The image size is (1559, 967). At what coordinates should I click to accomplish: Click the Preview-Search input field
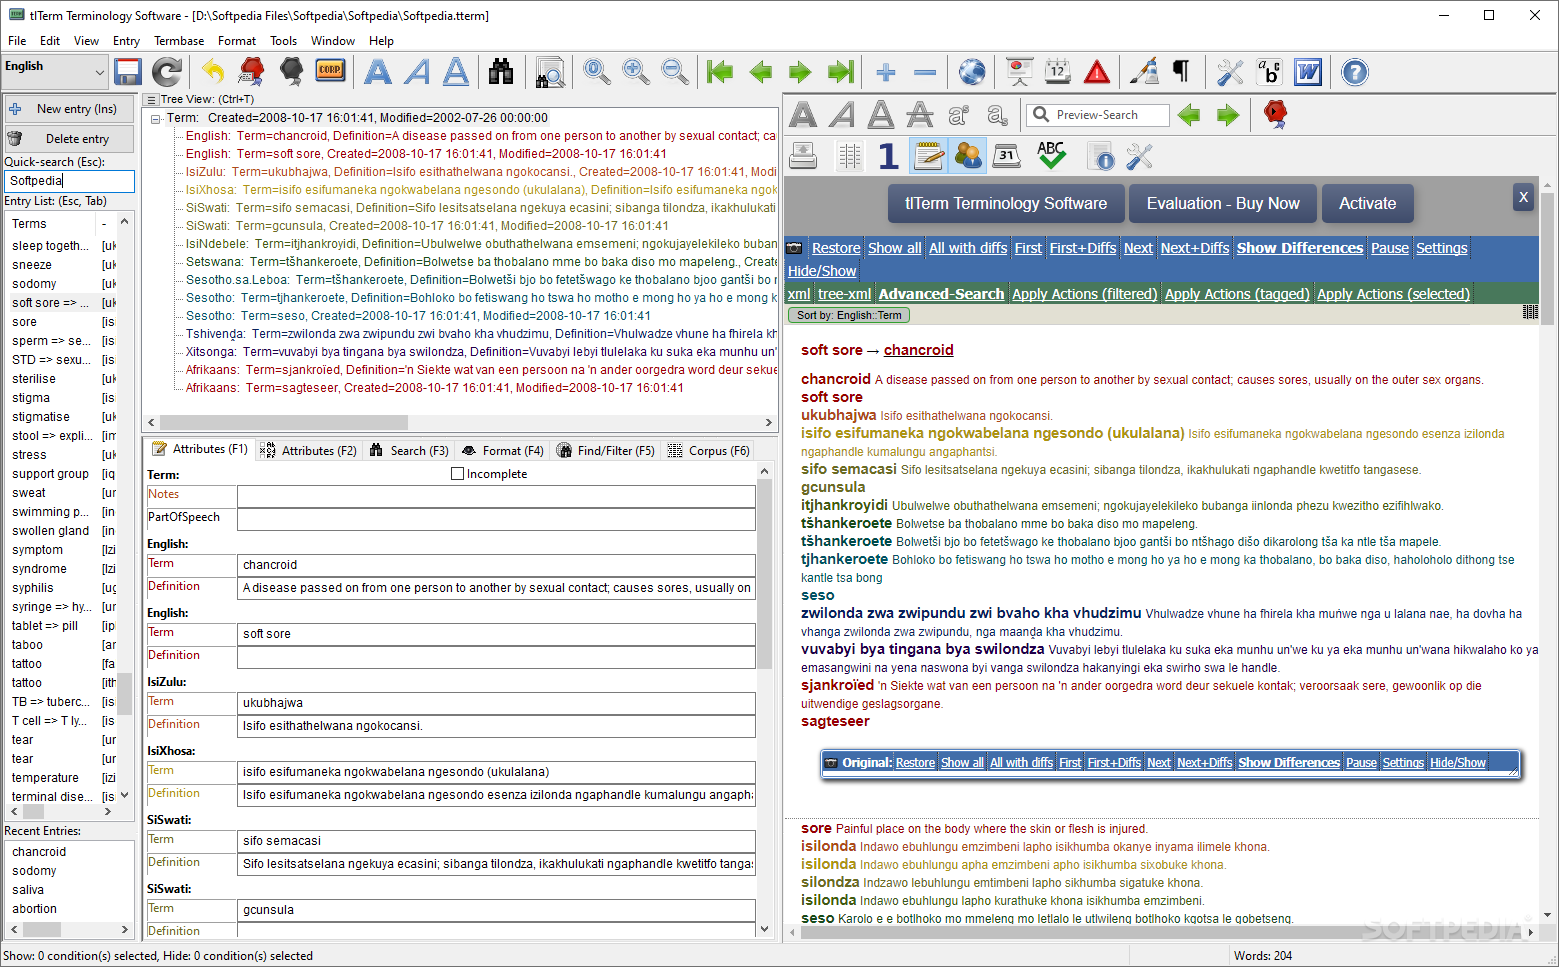point(1098,115)
